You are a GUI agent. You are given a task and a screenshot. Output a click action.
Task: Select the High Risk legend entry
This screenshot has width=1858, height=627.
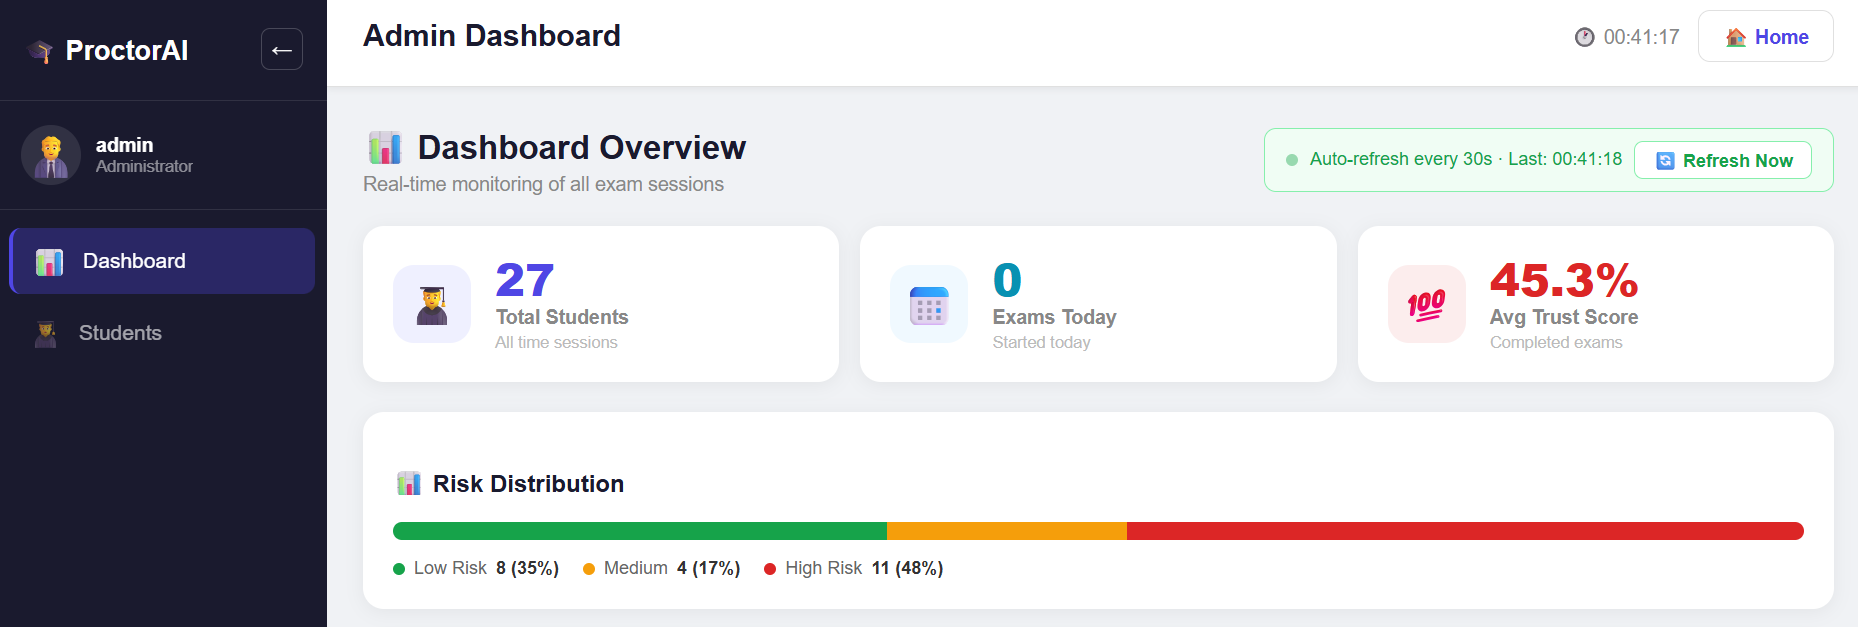click(853, 568)
